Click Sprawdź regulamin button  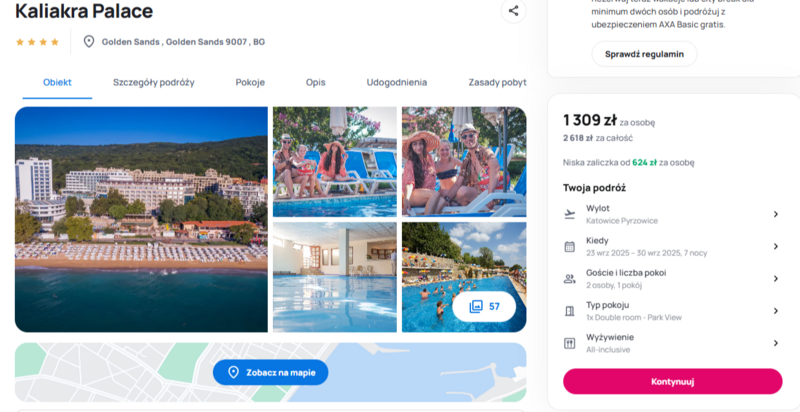(x=644, y=54)
